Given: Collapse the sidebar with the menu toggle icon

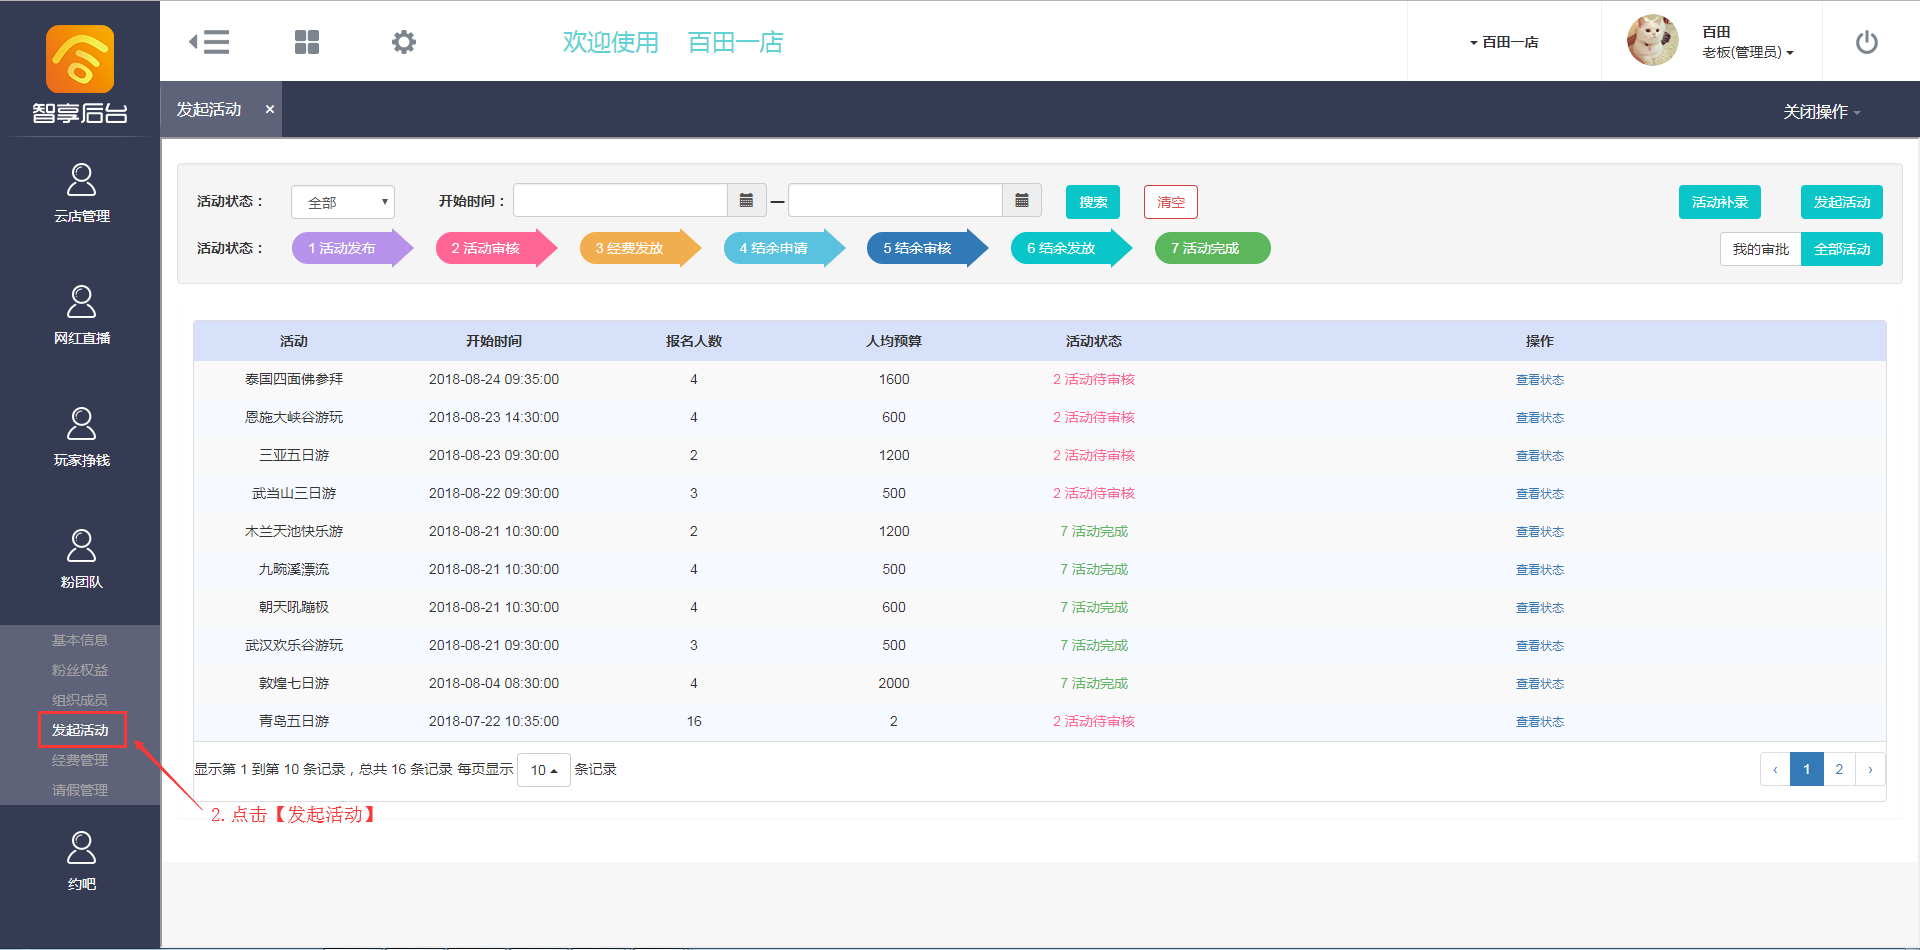Looking at the screenshot, I should coord(209,42).
